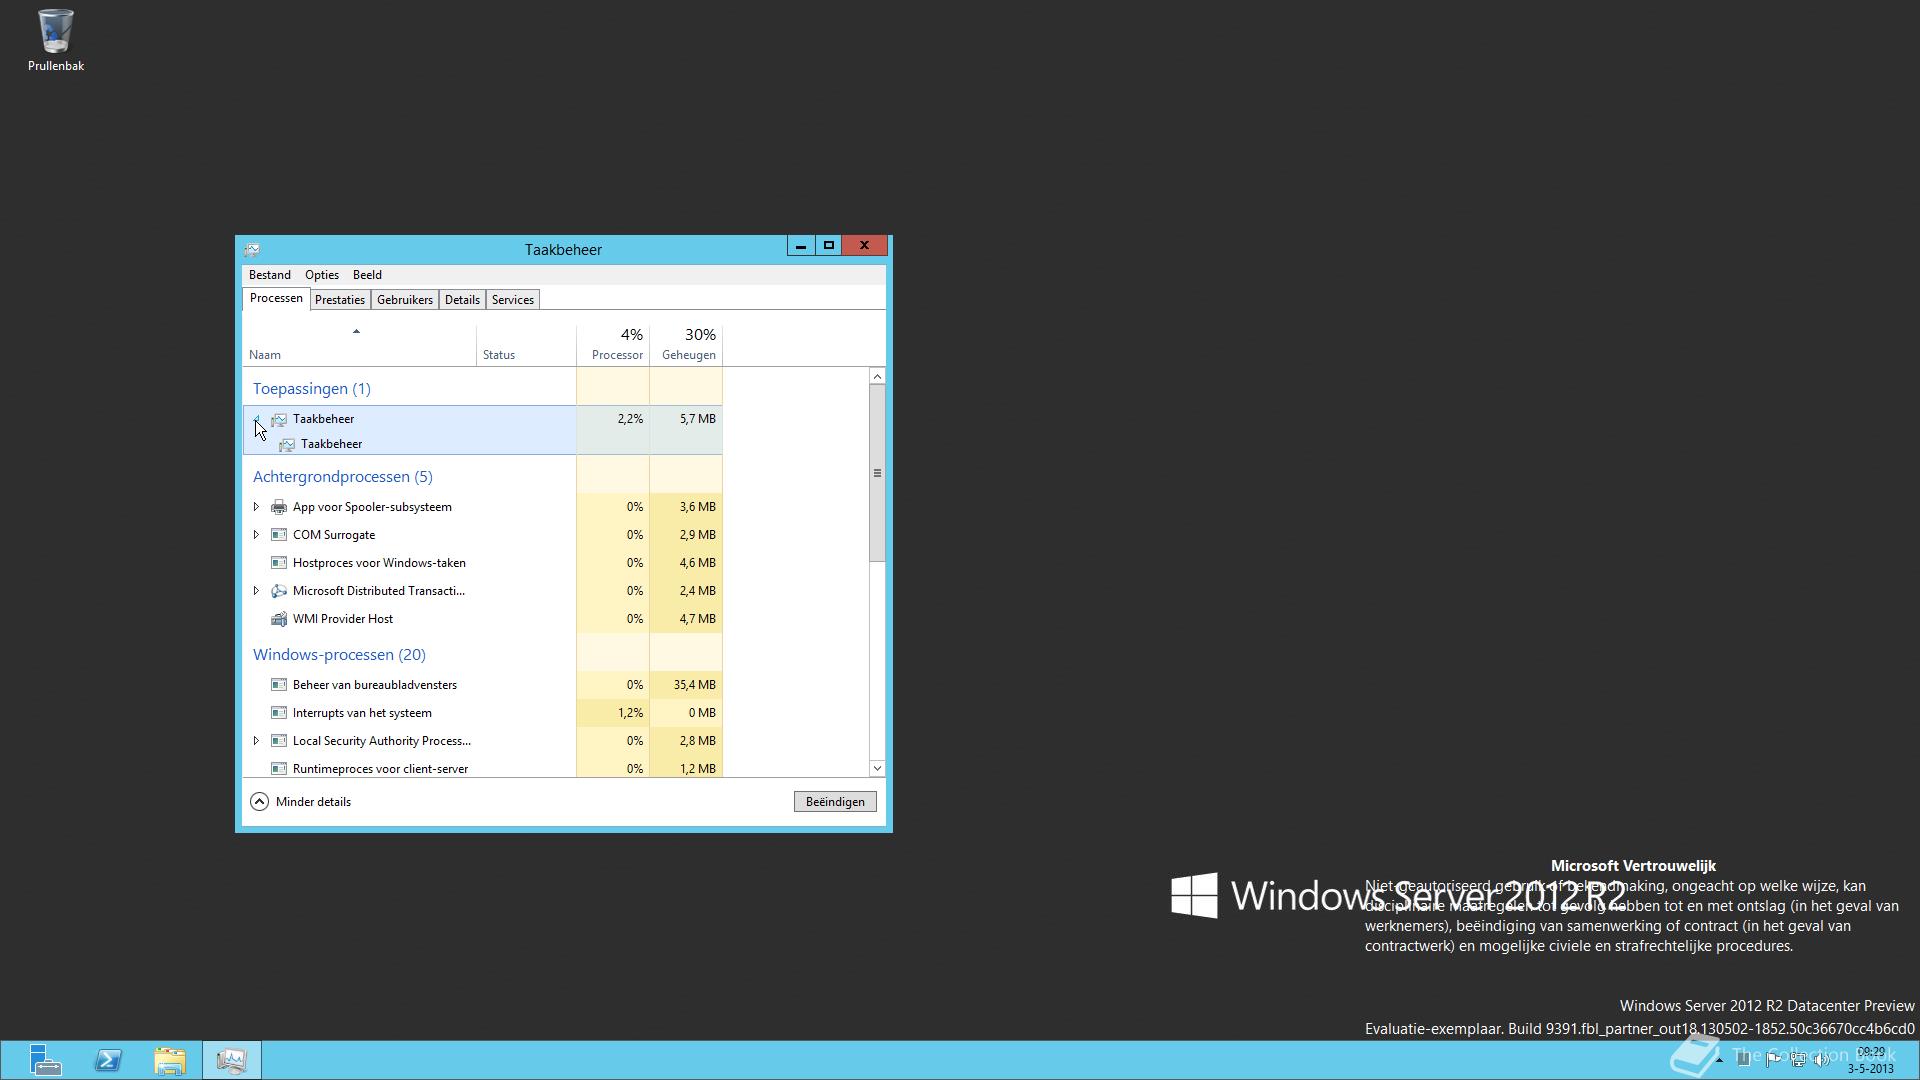Viewport: 1920px width, 1080px height.
Task: Open the Prullenbak recycle bin icon
Action: 55,40
